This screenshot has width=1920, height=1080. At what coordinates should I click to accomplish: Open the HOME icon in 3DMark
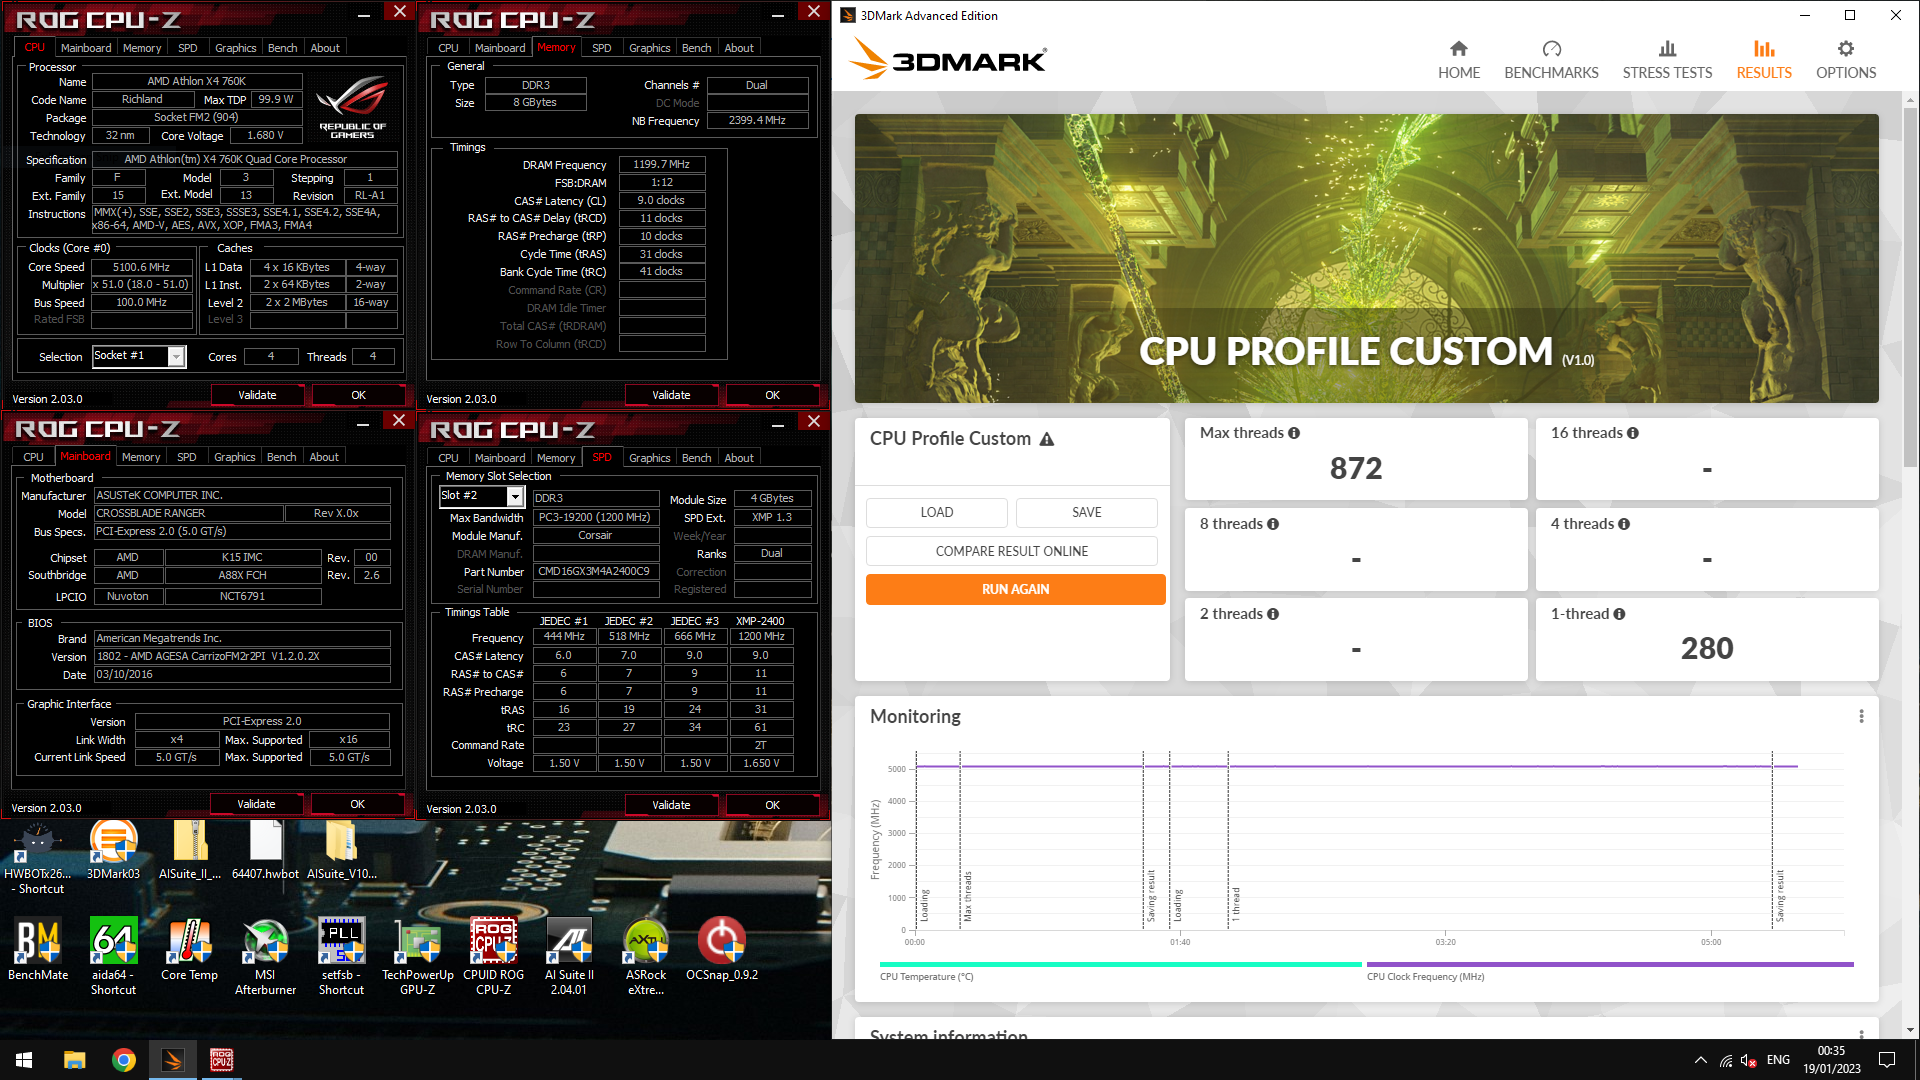pyautogui.click(x=1459, y=49)
